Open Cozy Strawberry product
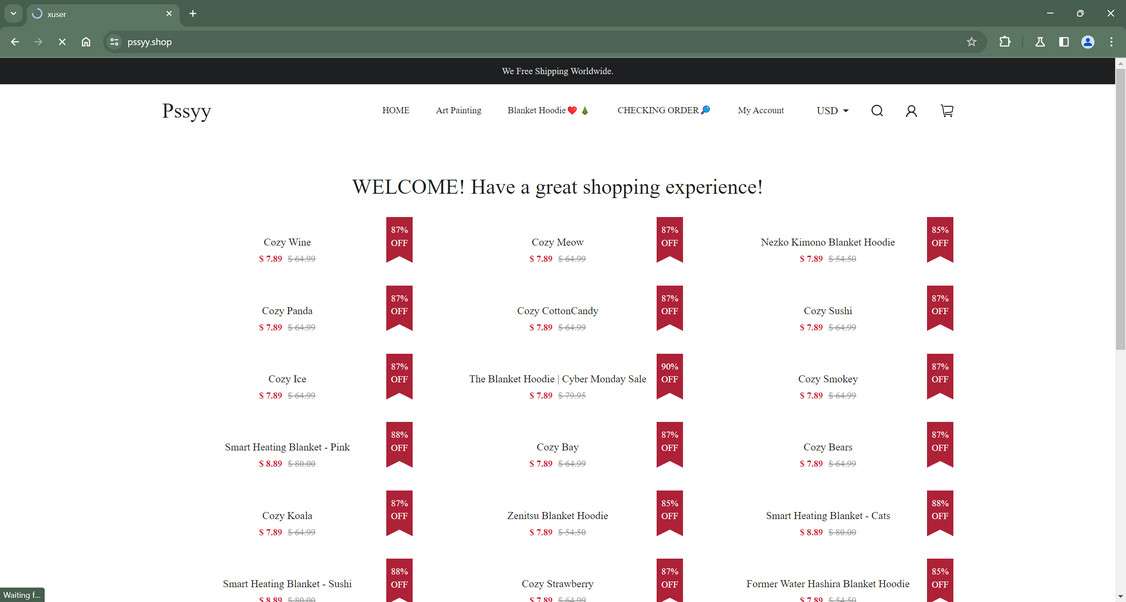The width and height of the screenshot is (1126, 602). (x=557, y=583)
